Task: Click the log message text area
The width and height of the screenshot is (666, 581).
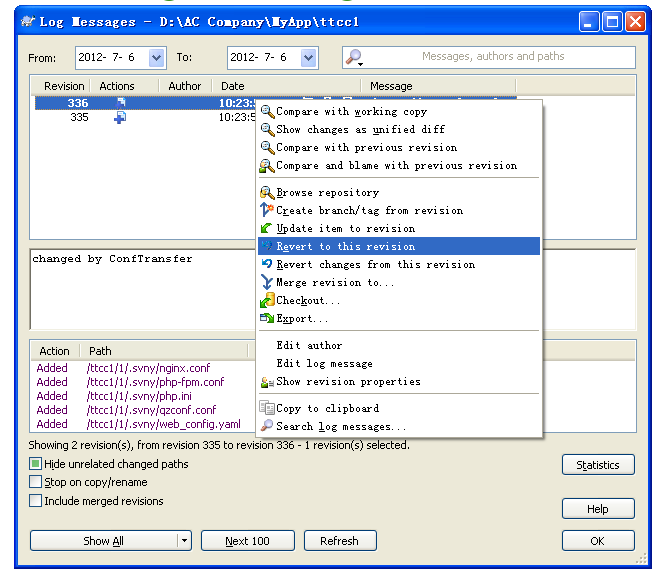Action: [x=142, y=289]
